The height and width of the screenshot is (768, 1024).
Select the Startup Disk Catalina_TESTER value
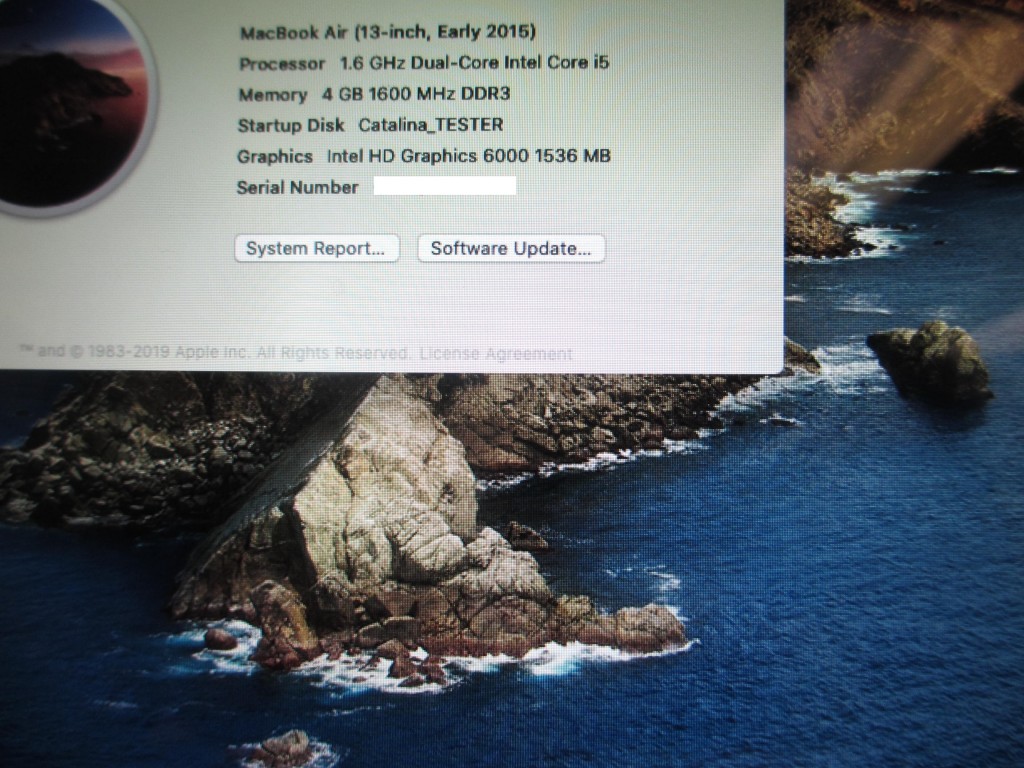tap(430, 125)
